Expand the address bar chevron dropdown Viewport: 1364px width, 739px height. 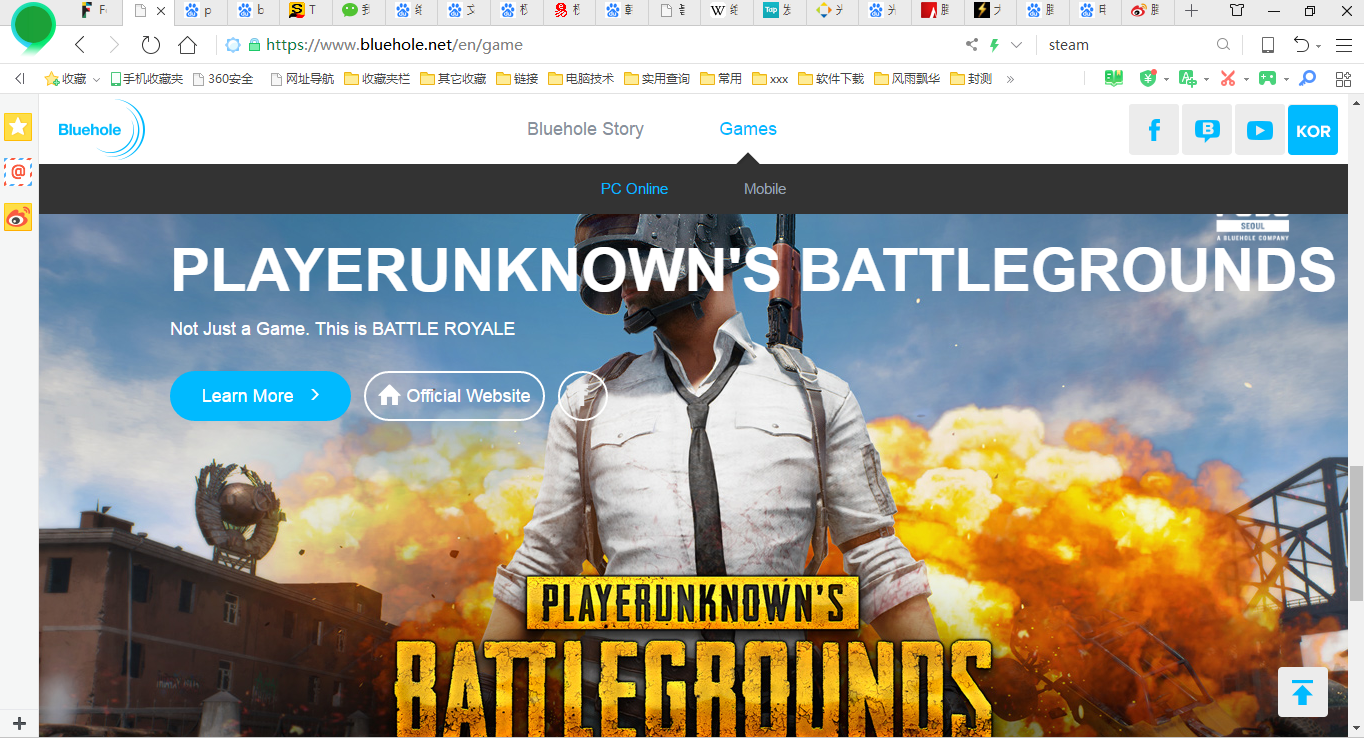pyautogui.click(x=1016, y=45)
